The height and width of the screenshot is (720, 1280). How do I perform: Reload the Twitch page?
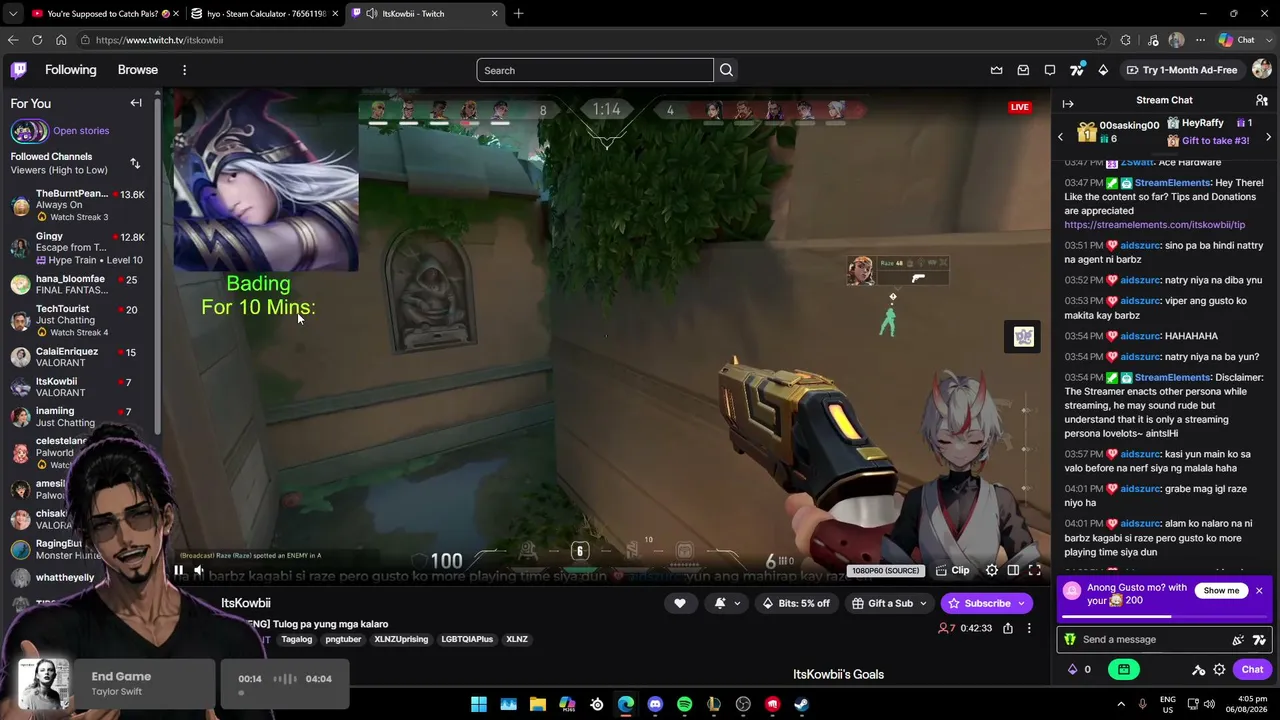pos(37,40)
